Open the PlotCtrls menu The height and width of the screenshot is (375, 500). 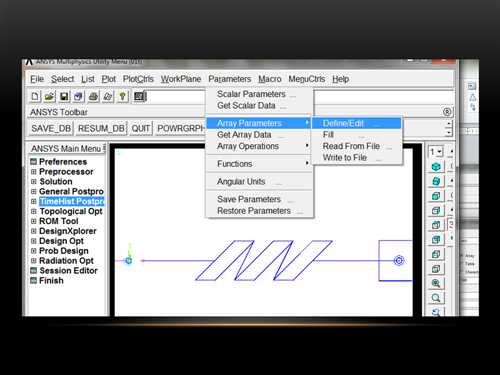[138, 79]
